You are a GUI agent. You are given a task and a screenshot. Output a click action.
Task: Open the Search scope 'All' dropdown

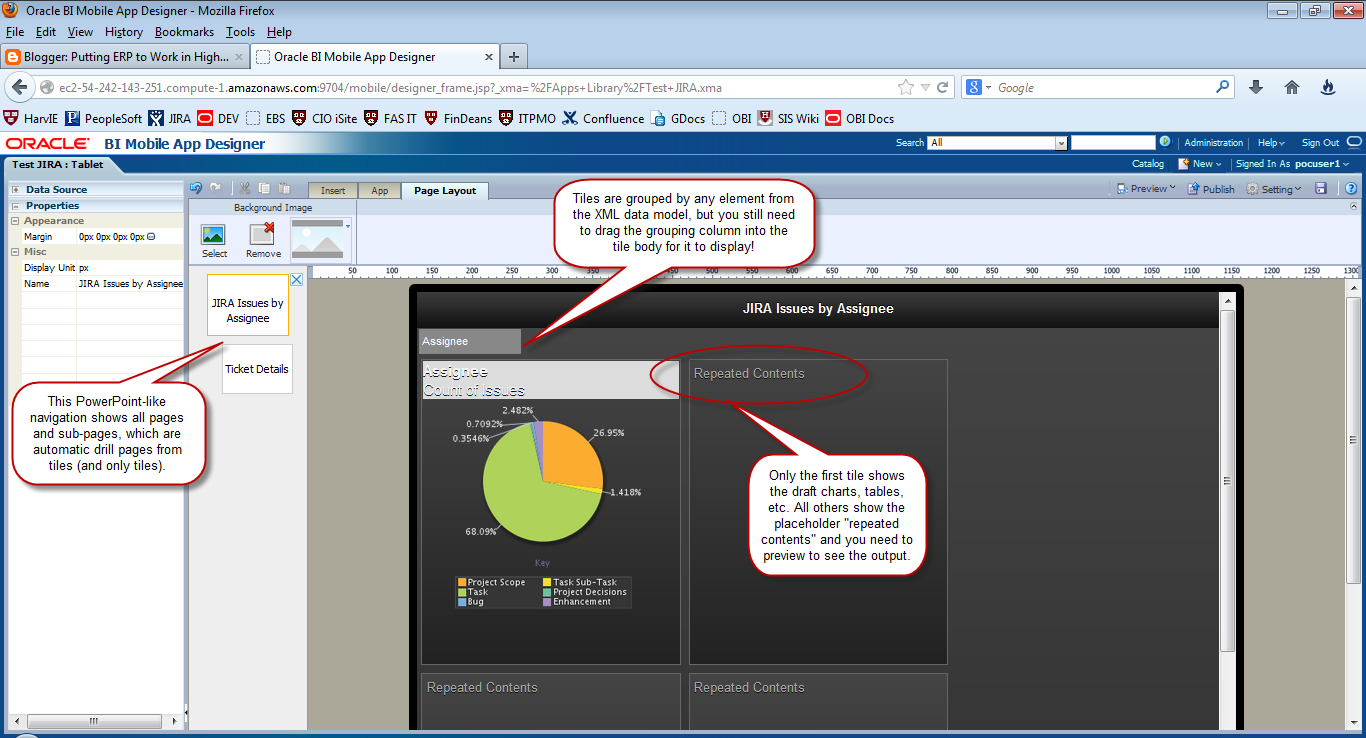(1061, 143)
